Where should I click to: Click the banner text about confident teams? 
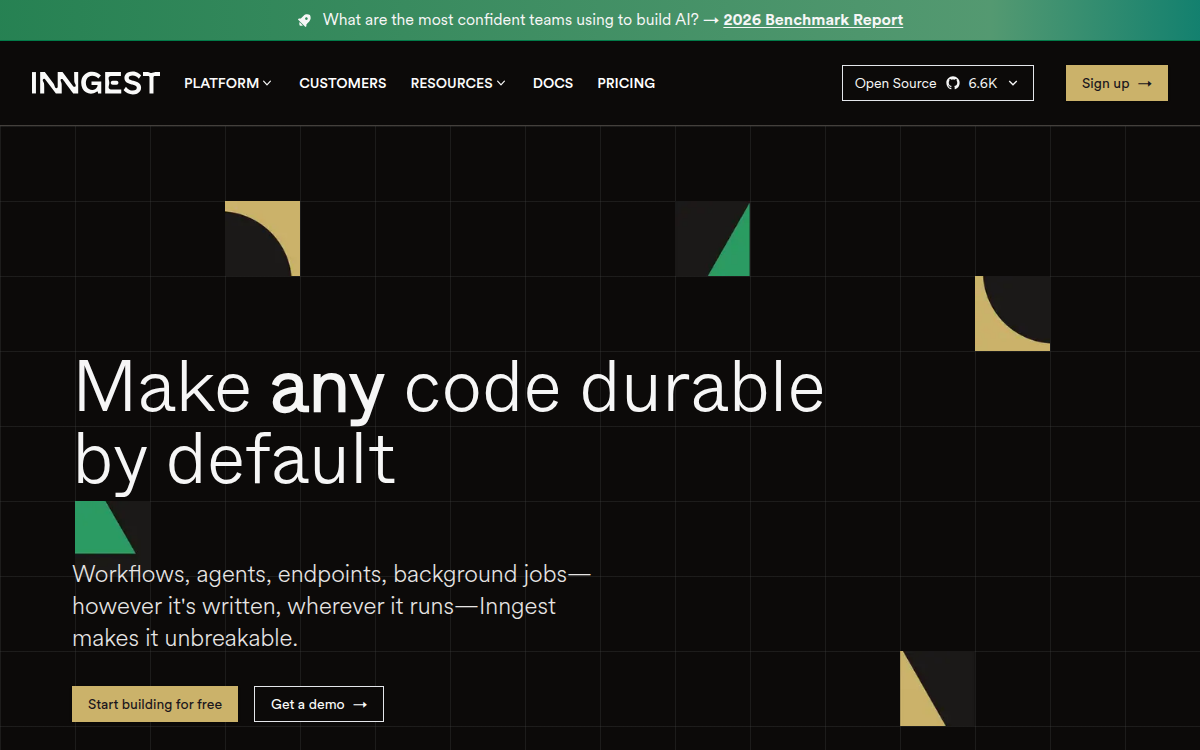pyautogui.click(x=511, y=20)
